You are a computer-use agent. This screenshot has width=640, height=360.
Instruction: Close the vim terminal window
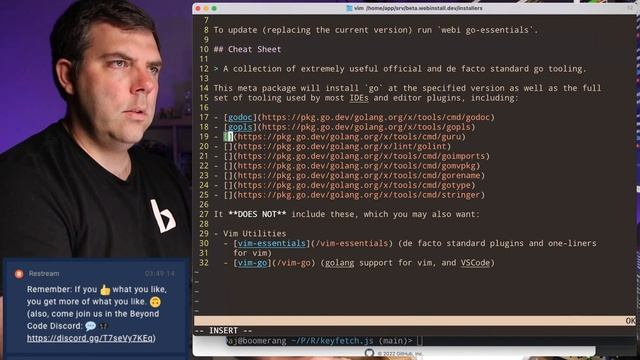pyautogui.click(x=198, y=8)
